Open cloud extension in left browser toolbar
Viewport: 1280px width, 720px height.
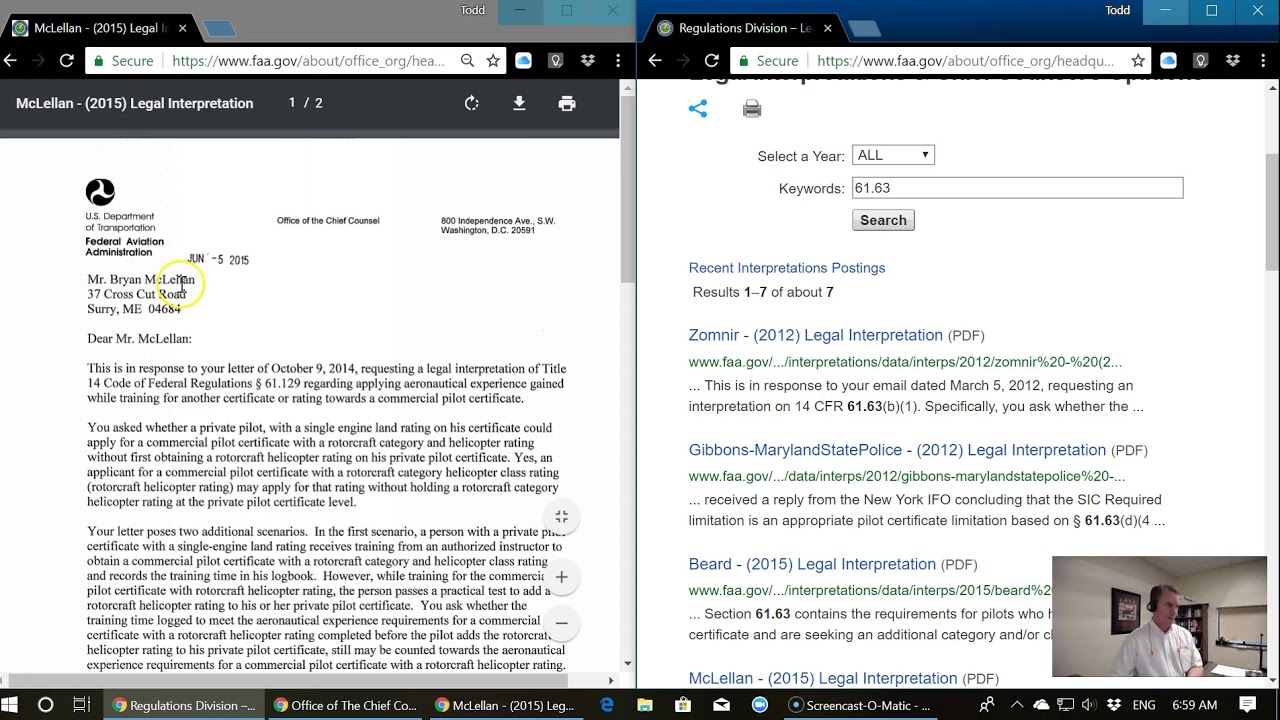tap(523, 61)
